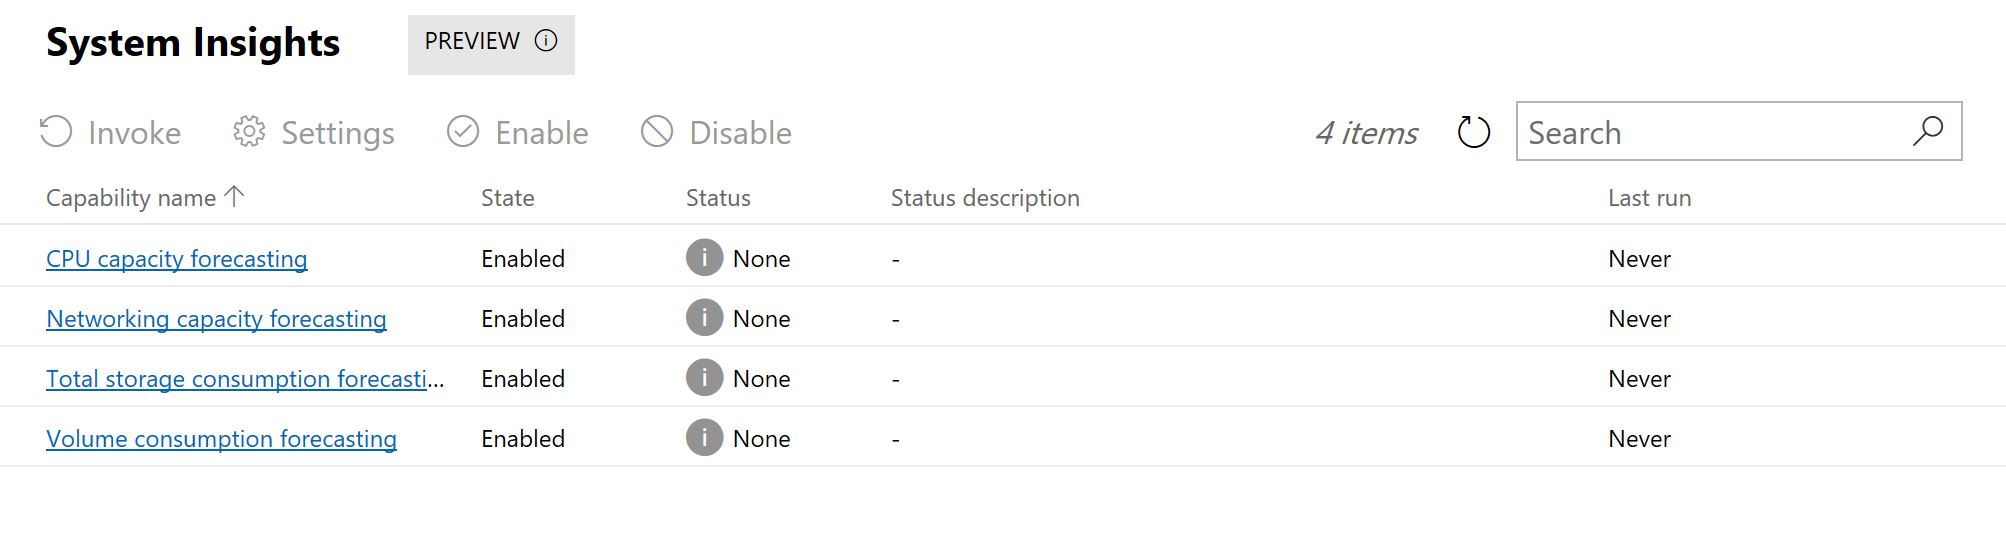Image resolution: width=2006 pixels, height=549 pixels.
Task: Open the CPU capacity forecasting link
Action: tap(177, 259)
